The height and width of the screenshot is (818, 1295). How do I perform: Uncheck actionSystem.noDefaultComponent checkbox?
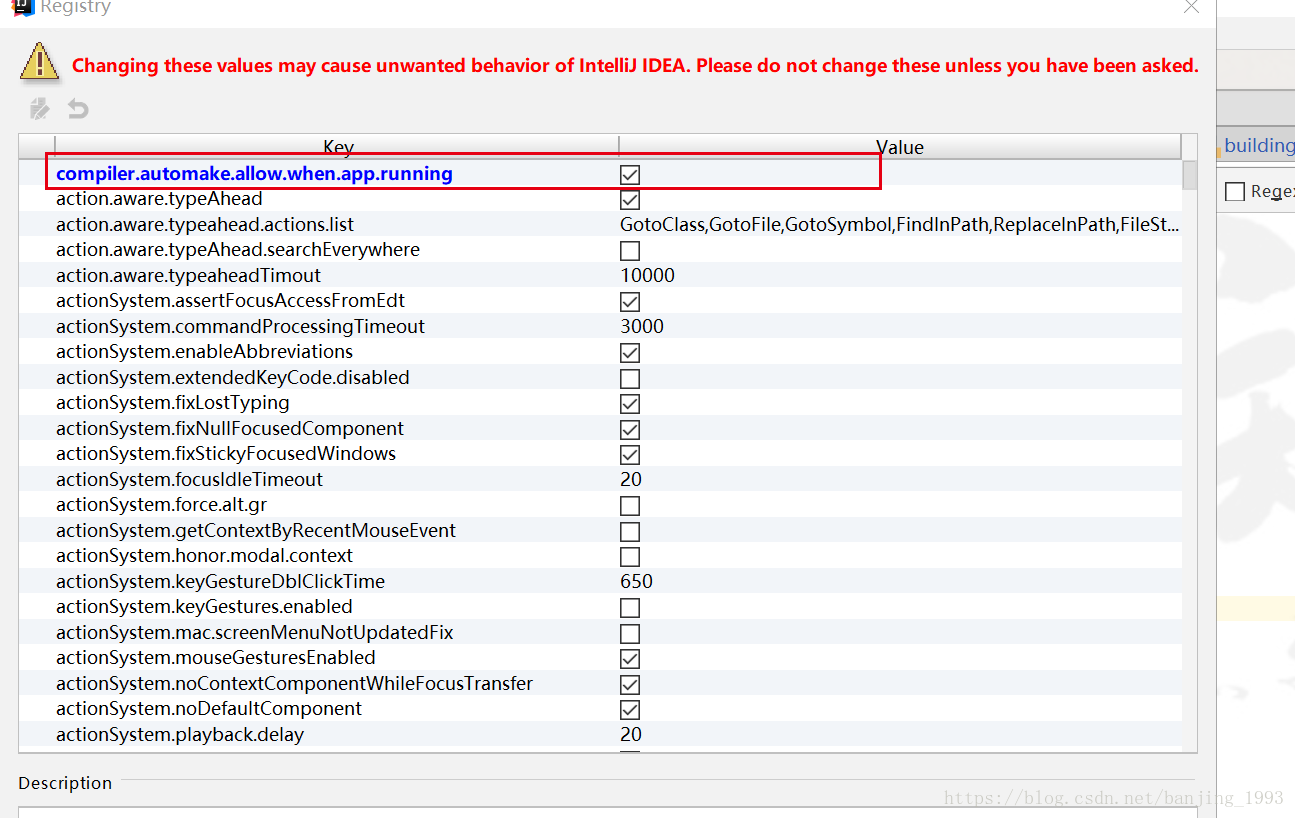[630, 710]
